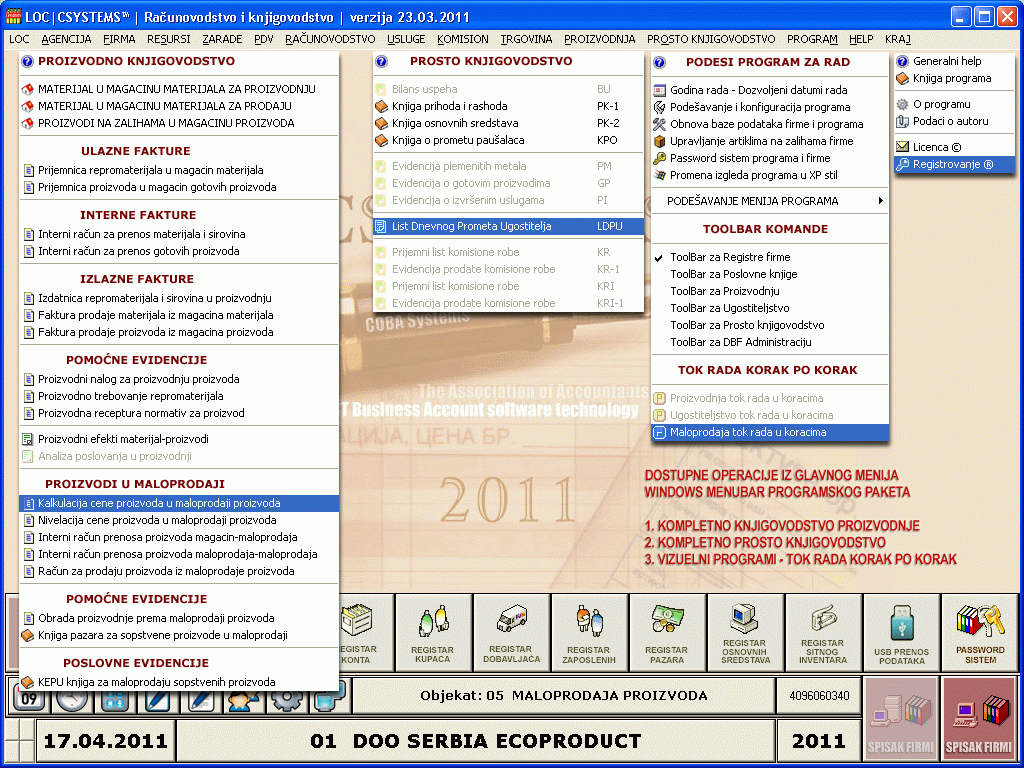1024x768 pixels.
Task: Uncheck ToolBar za Registre firme
Action: click(770, 257)
